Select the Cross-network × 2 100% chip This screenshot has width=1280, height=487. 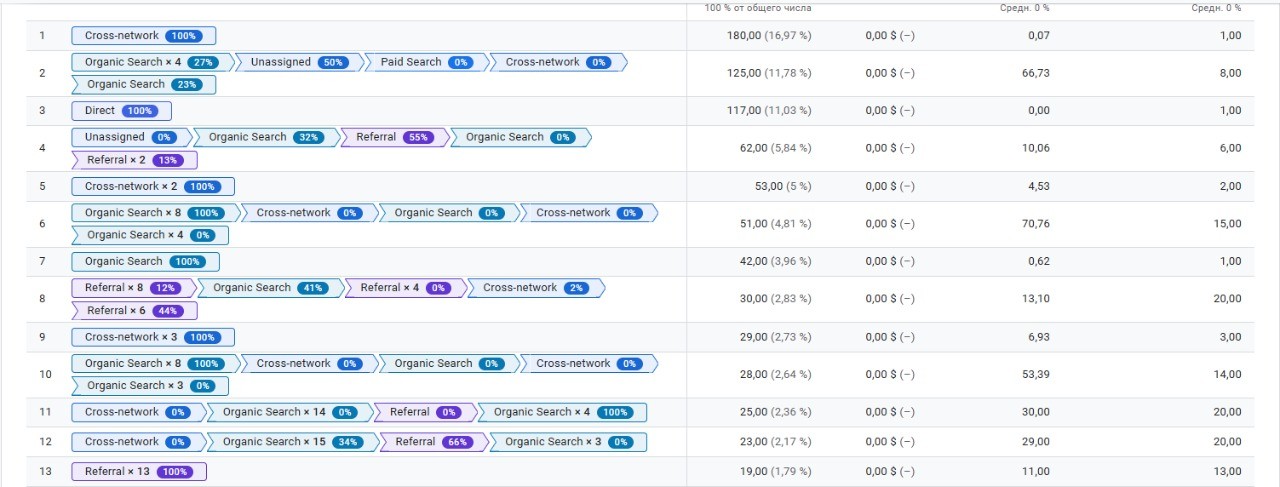tap(152, 186)
